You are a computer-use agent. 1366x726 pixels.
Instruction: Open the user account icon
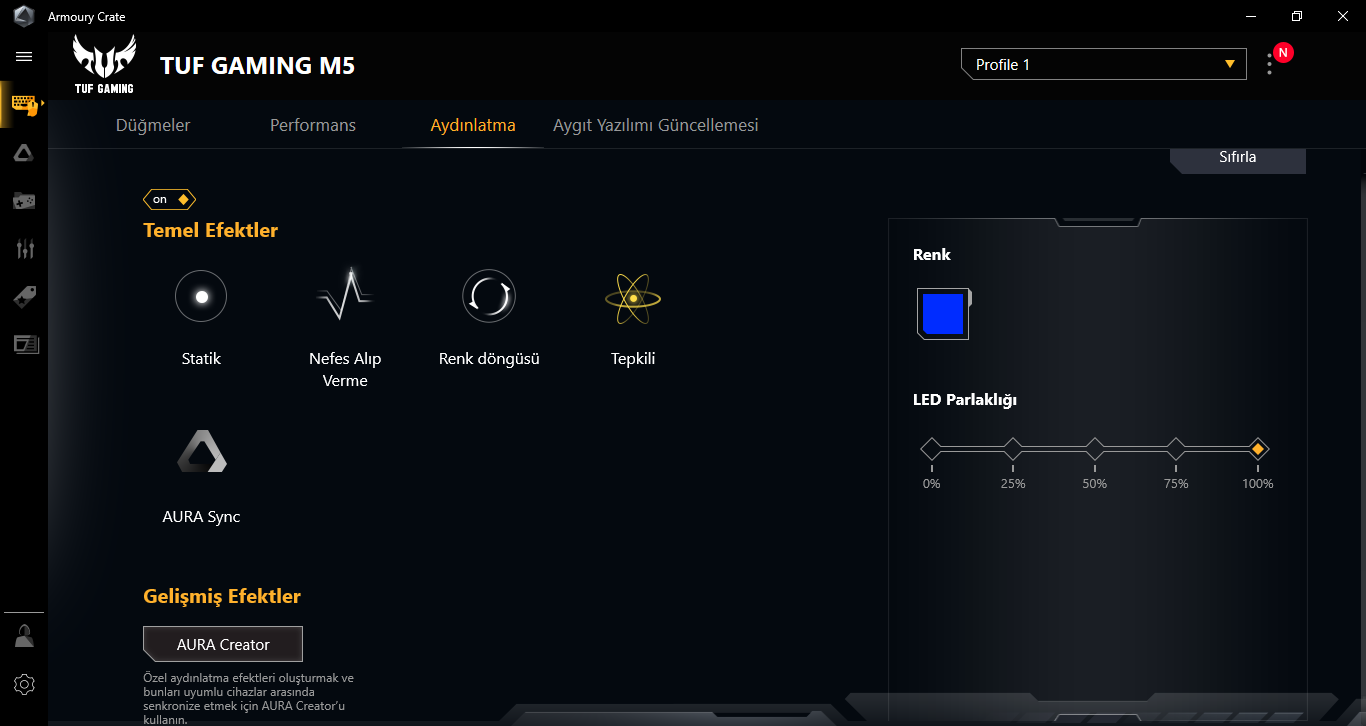pyautogui.click(x=24, y=636)
